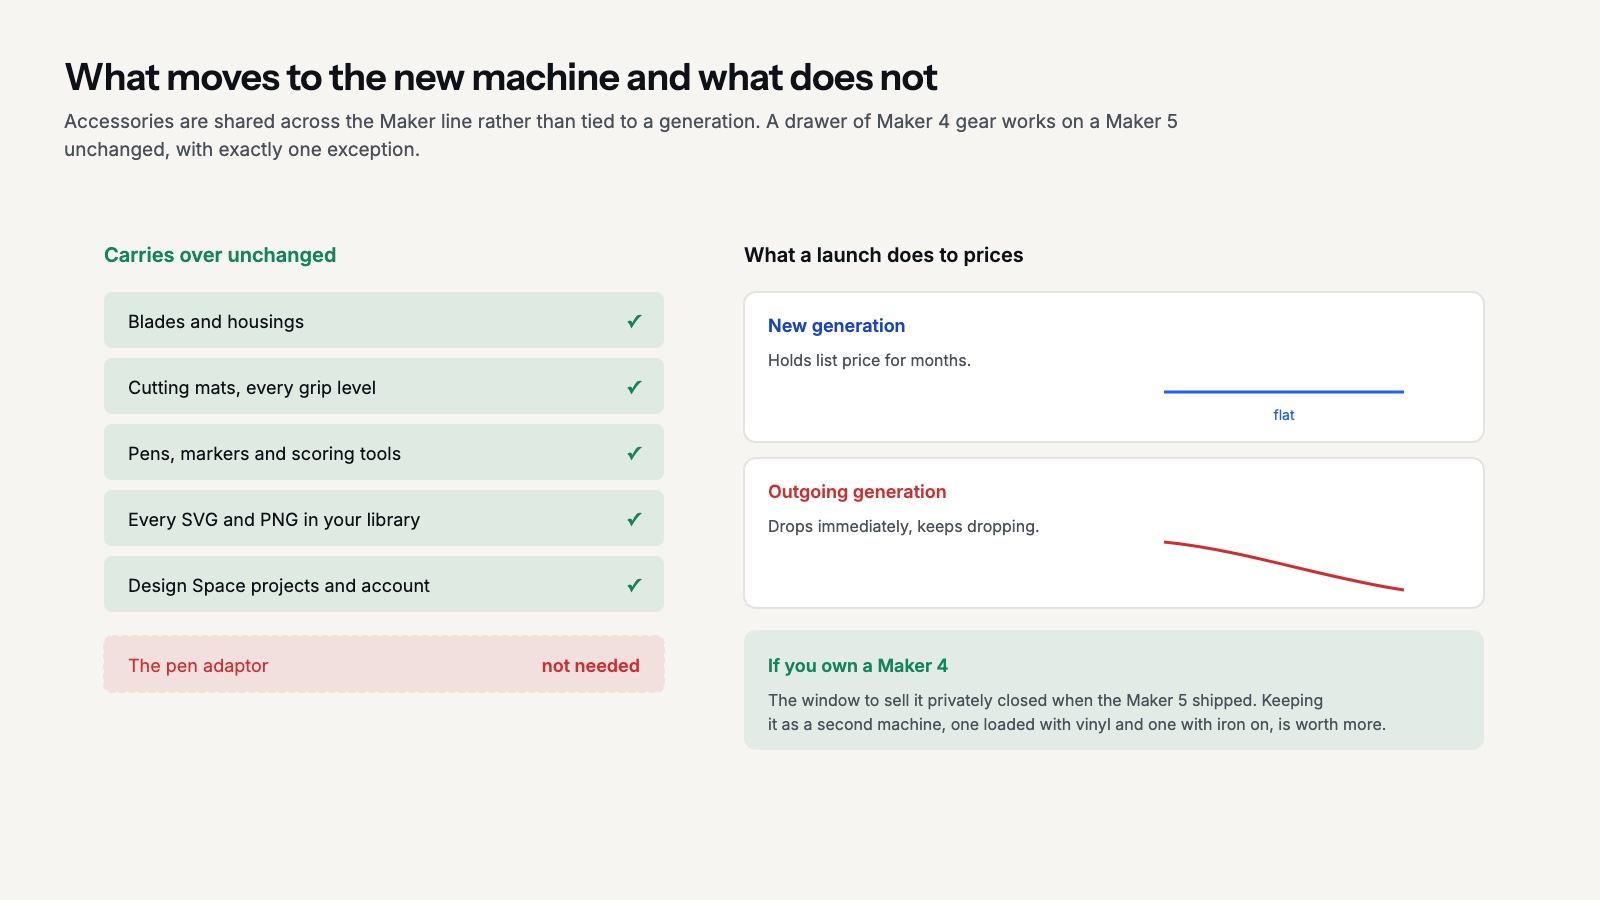Click the heading "What a launch does to prices"
The width and height of the screenshot is (1600, 900).
884,255
